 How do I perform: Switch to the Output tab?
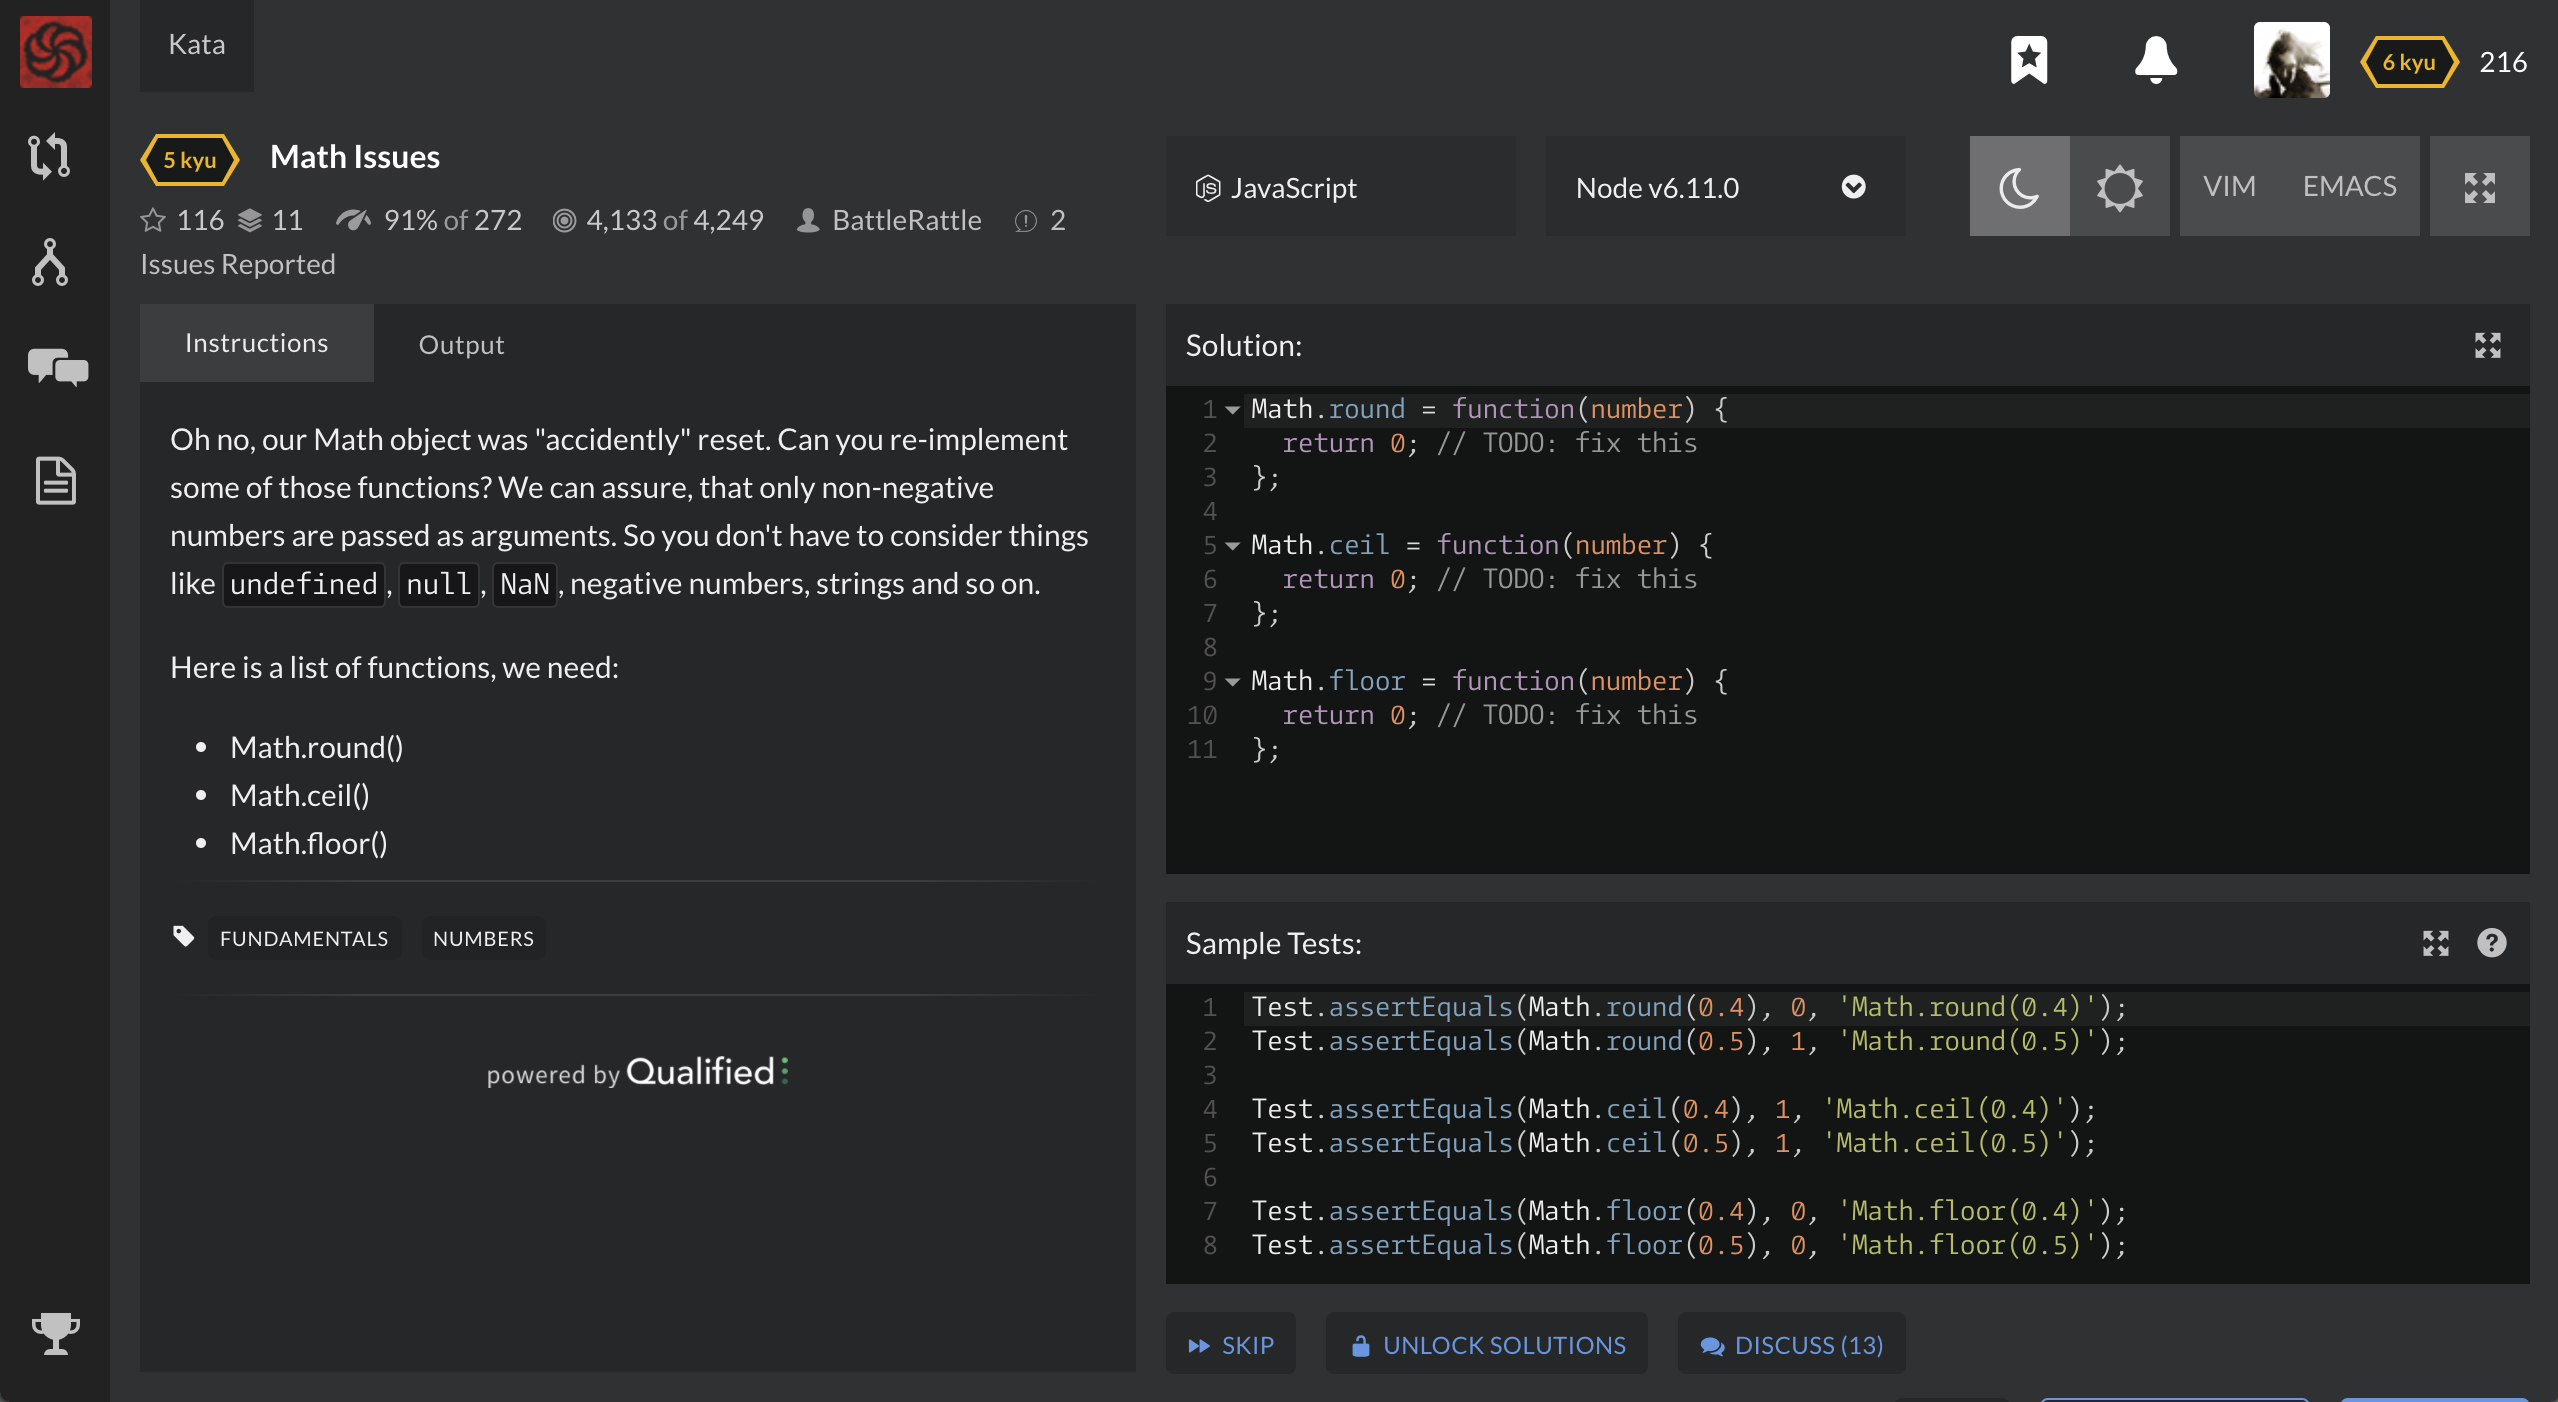pos(461,345)
